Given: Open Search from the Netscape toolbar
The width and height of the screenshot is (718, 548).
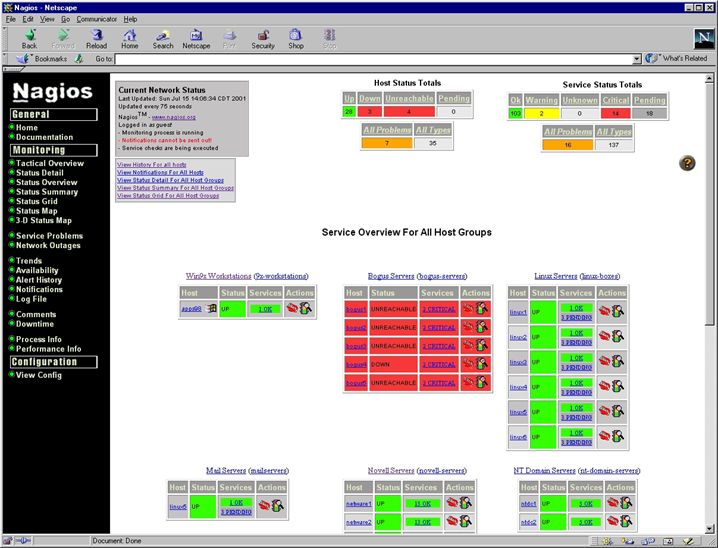Looking at the screenshot, I should click(x=163, y=36).
